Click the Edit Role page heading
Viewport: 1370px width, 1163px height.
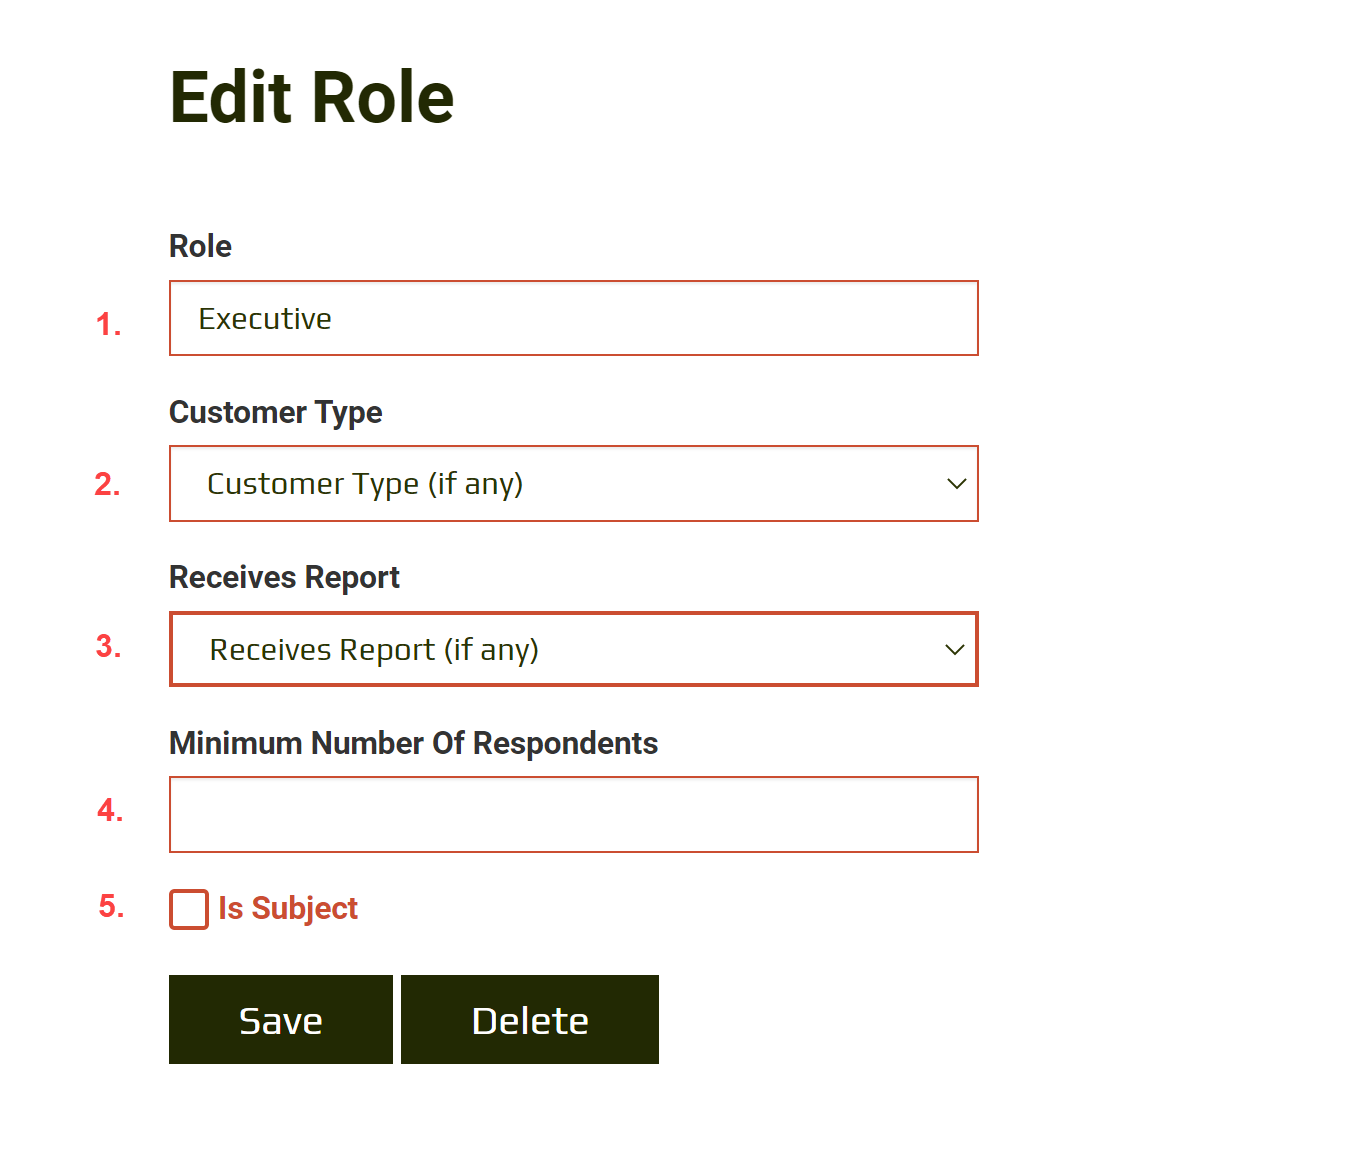(x=312, y=98)
